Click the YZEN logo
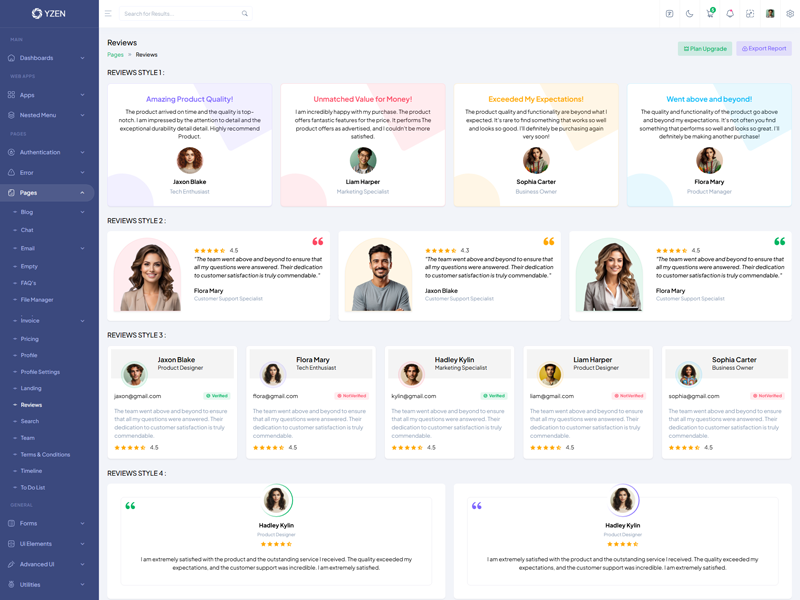 point(48,14)
